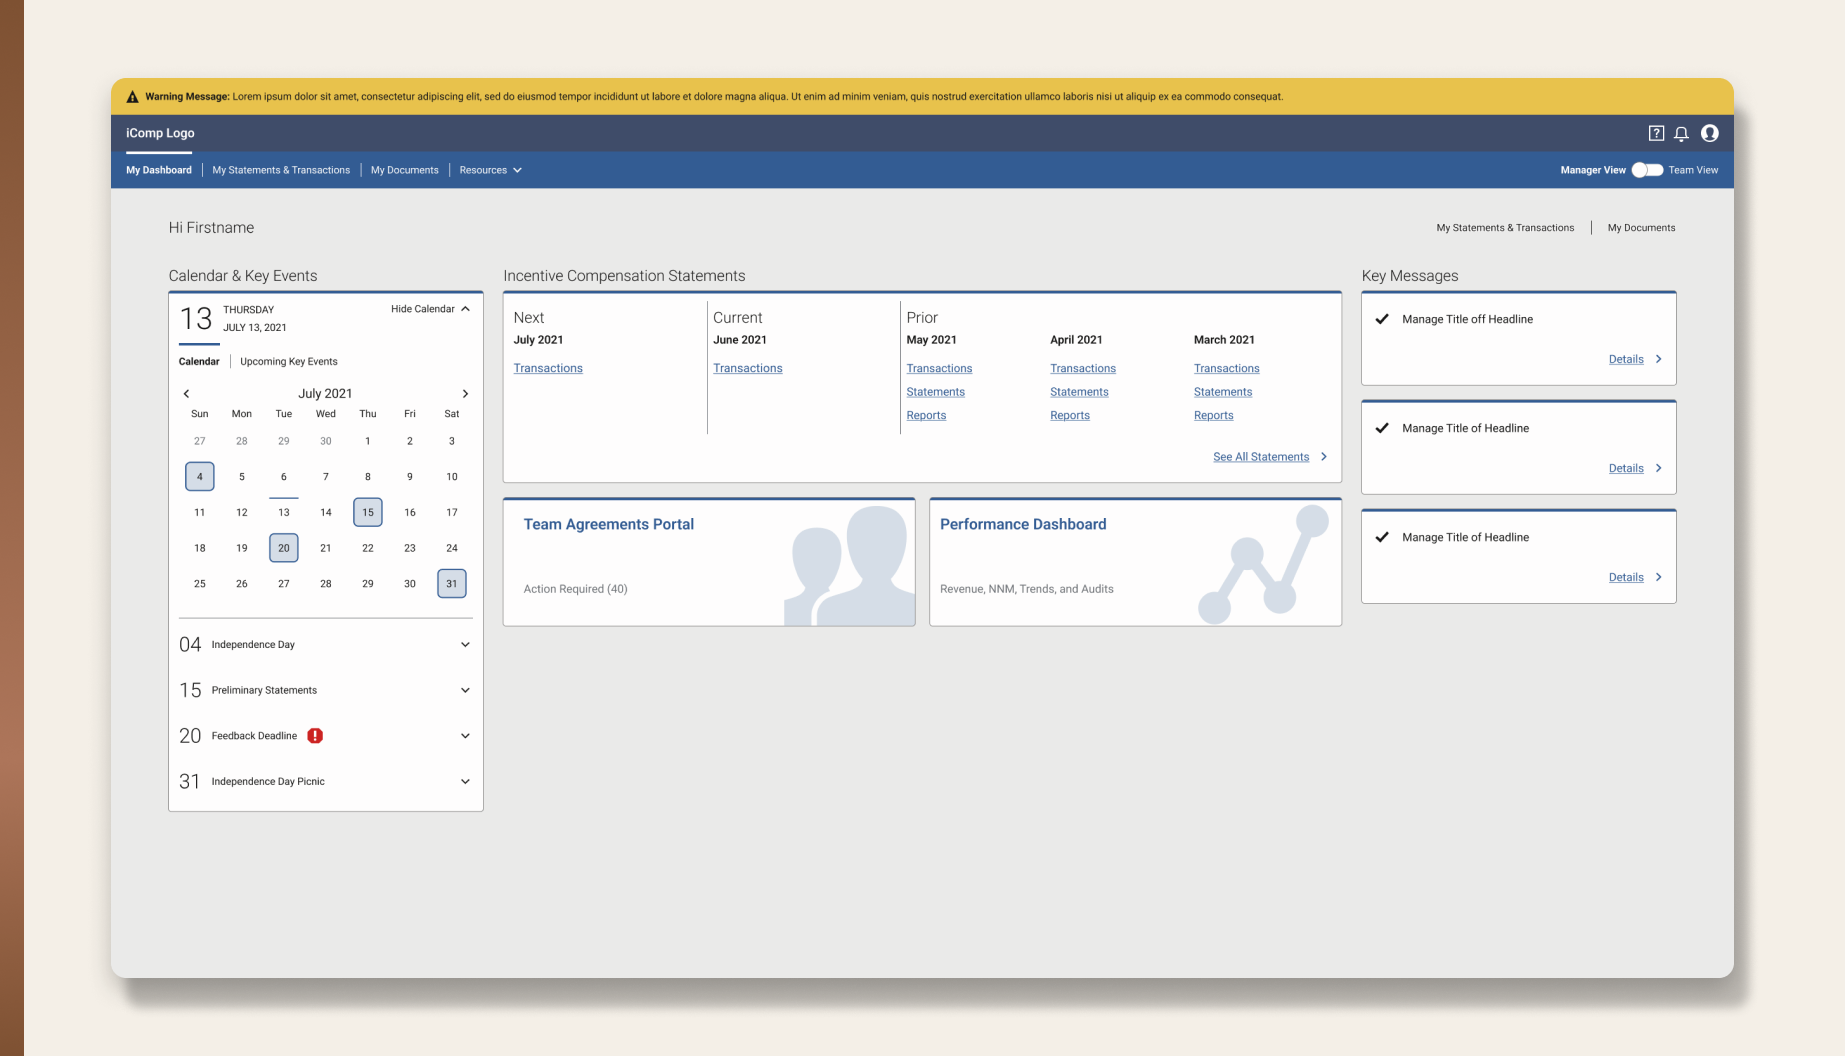
Task: Open the help question mark icon
Action: pos(1656,133)
